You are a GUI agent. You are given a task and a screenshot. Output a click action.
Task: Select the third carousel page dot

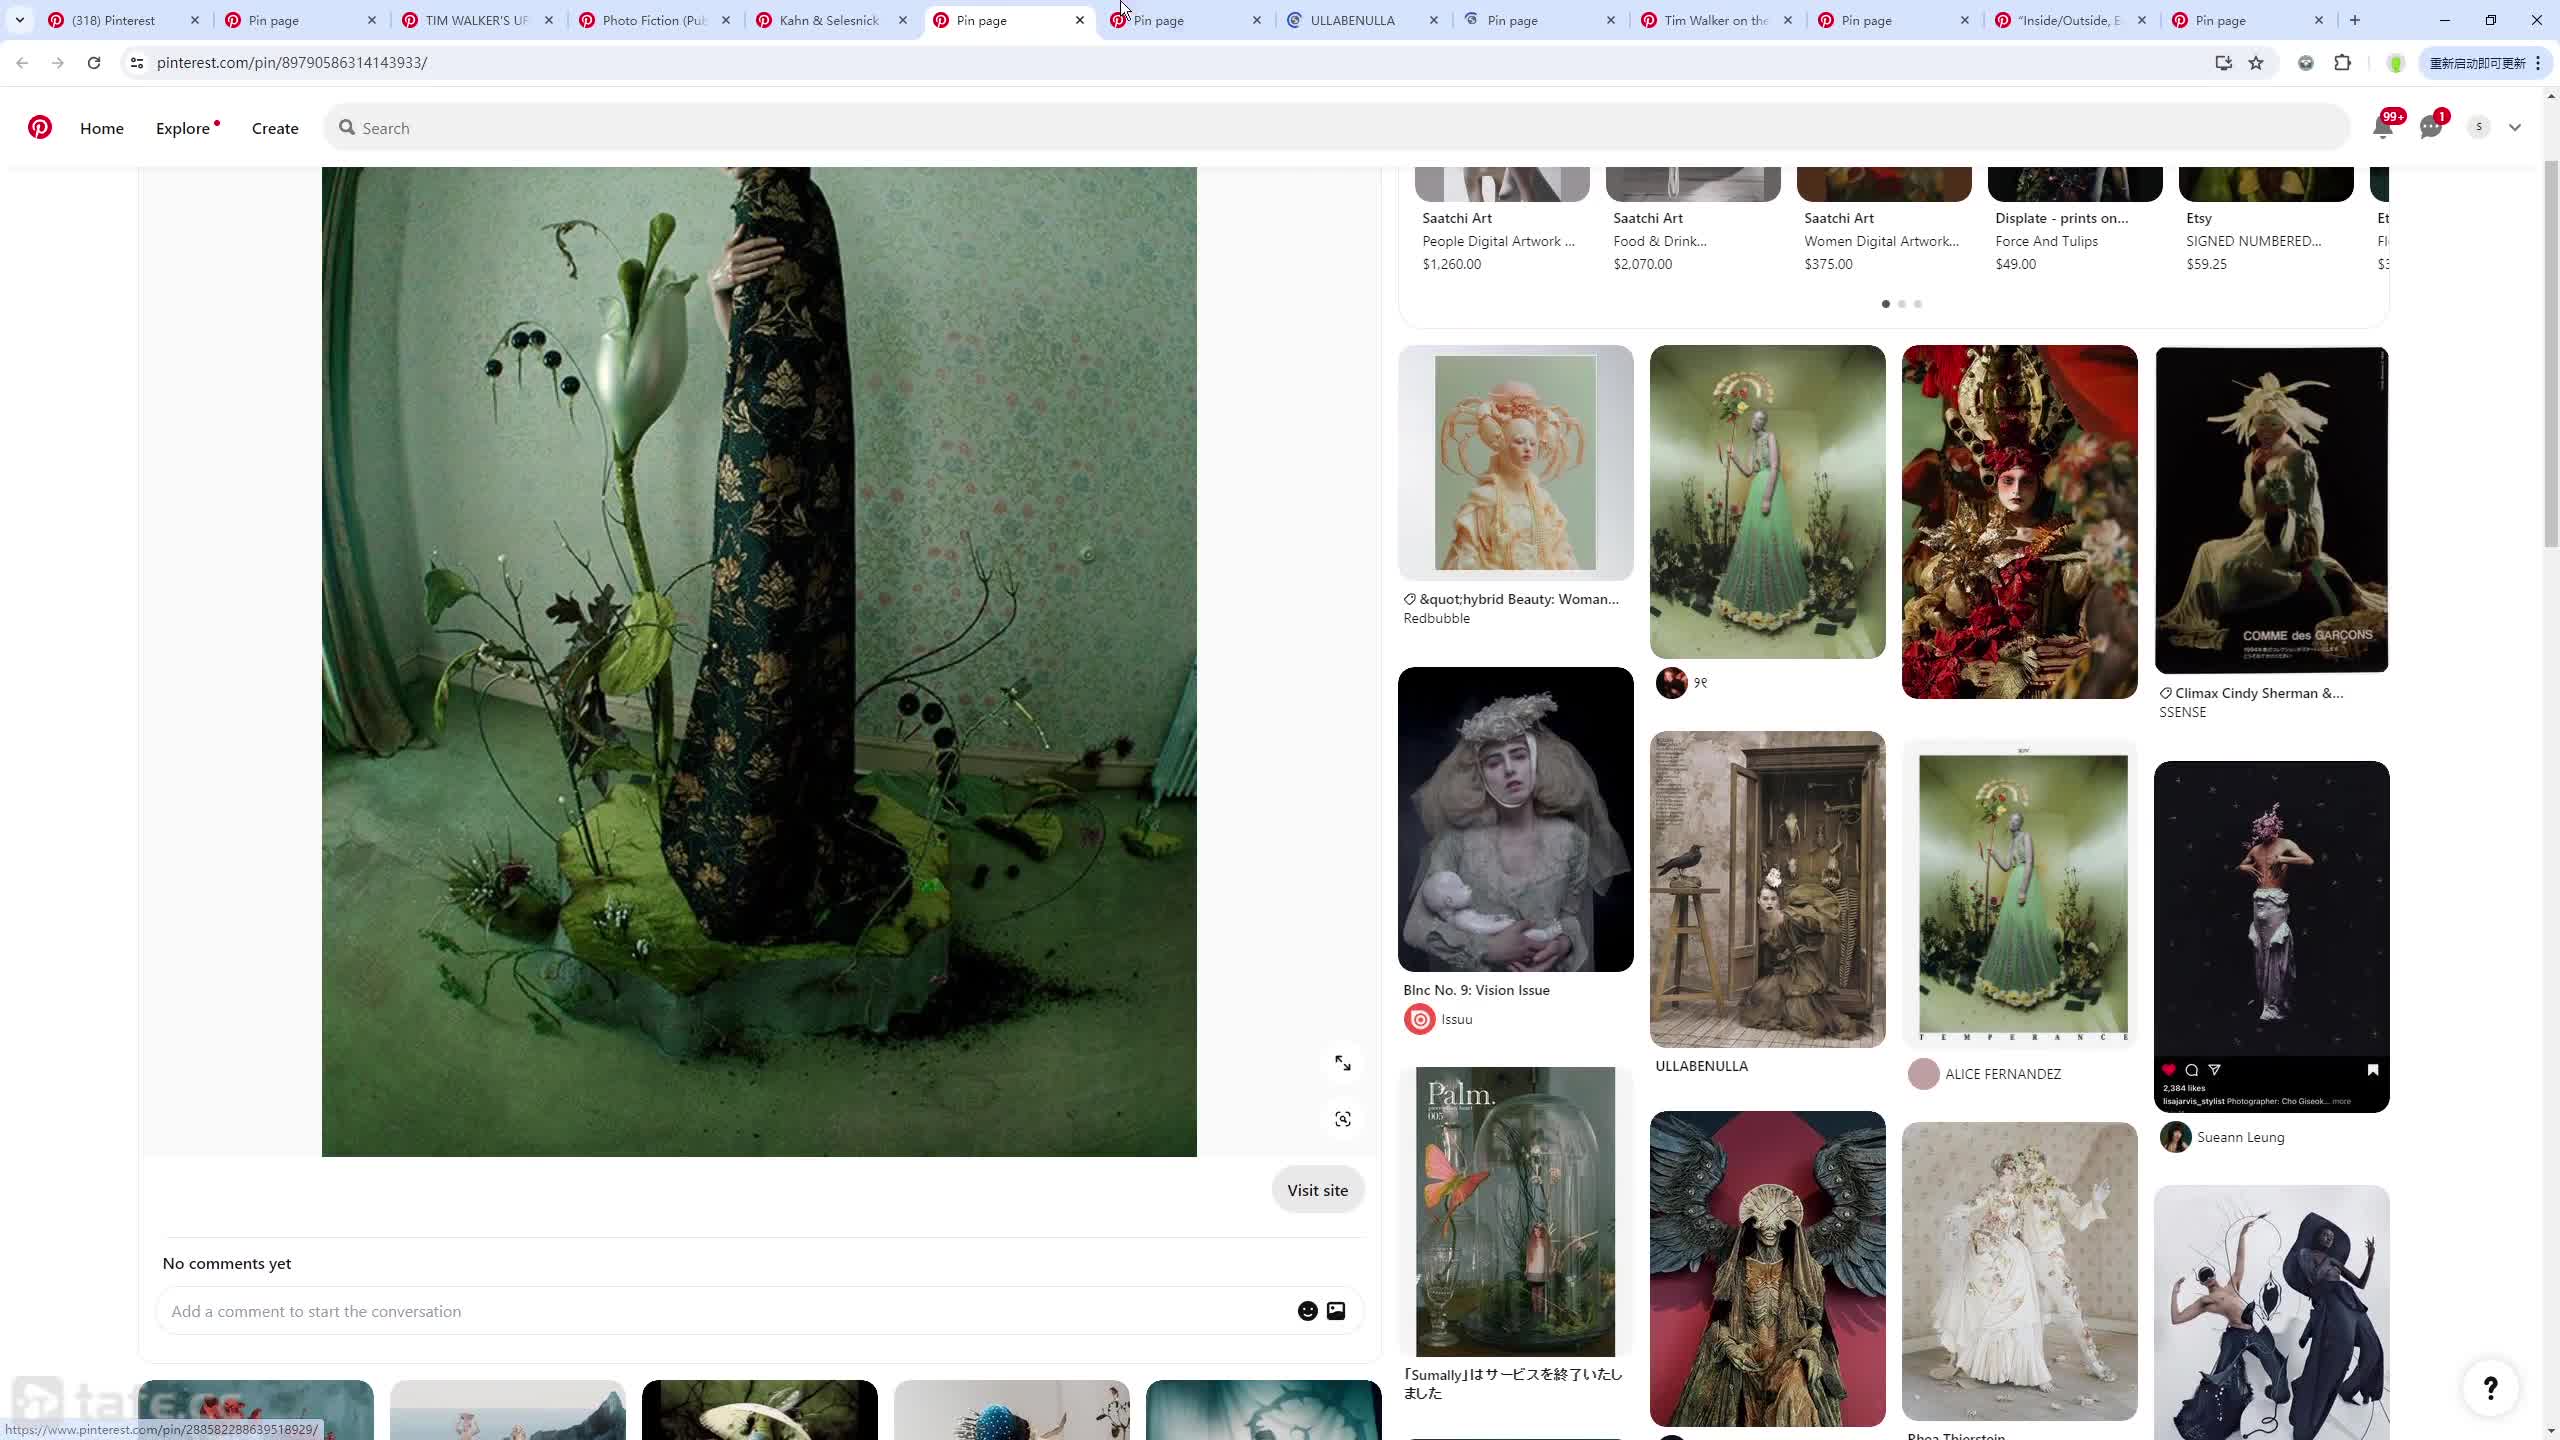1918,304
